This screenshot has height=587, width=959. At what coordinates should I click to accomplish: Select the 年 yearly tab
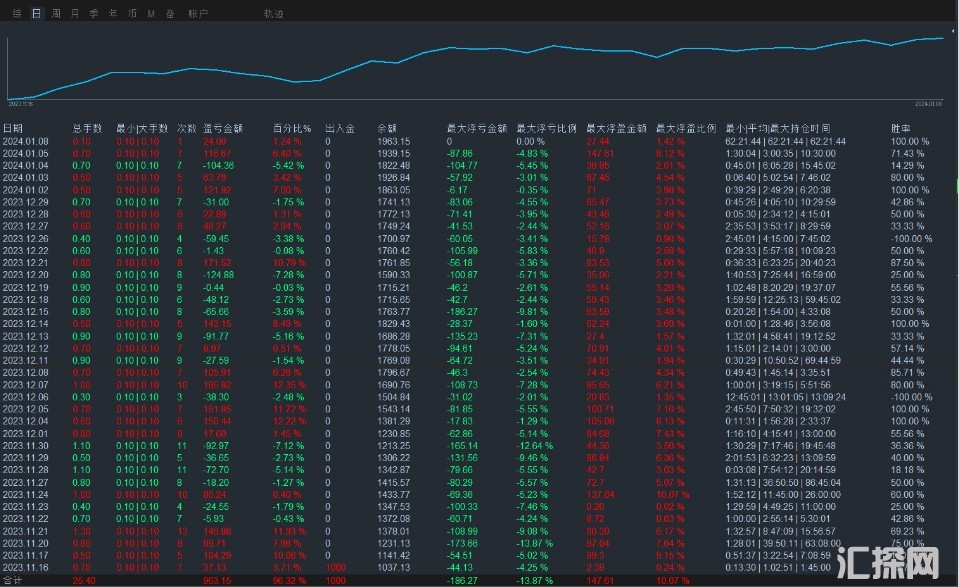click(x=113, y=13)
